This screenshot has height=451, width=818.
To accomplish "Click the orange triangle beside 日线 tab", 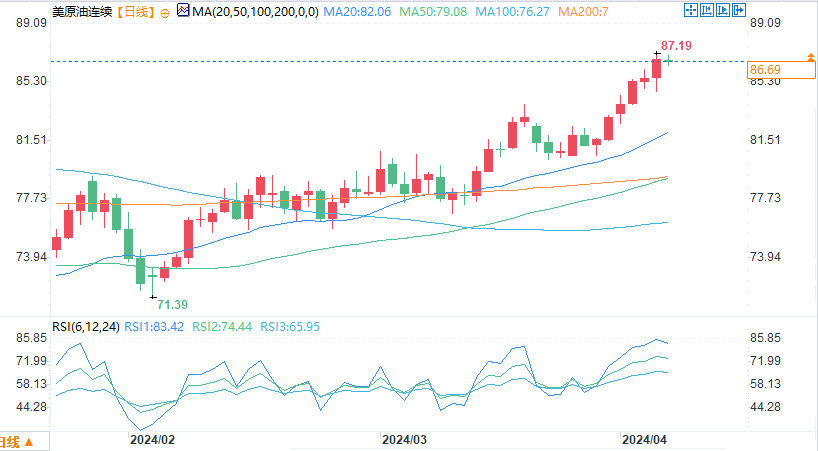I will tap(29, 442).
